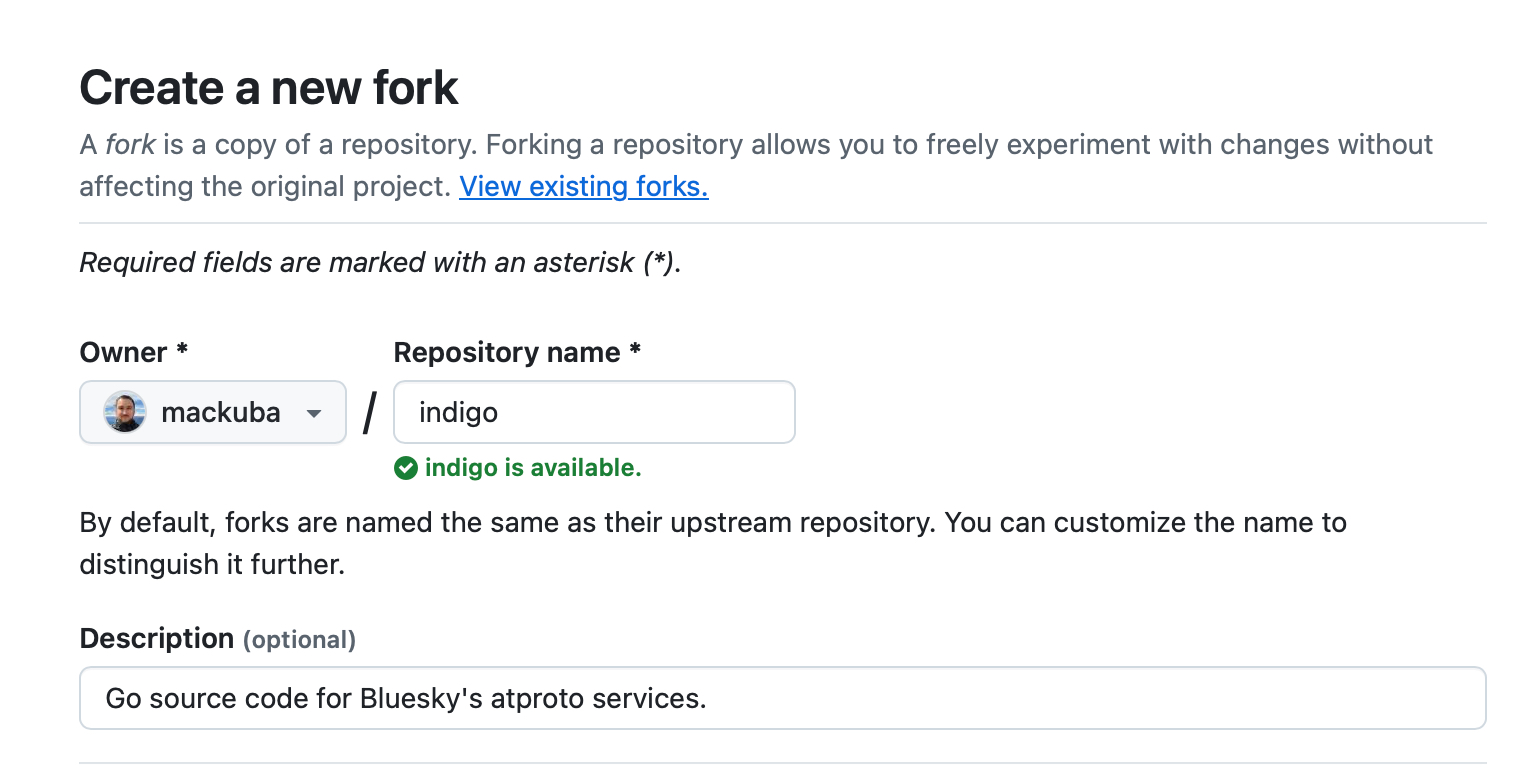The image size is (1530, 772).
Task: Click the username text "mackuba" in owner selector
Action: click(221, 412)
